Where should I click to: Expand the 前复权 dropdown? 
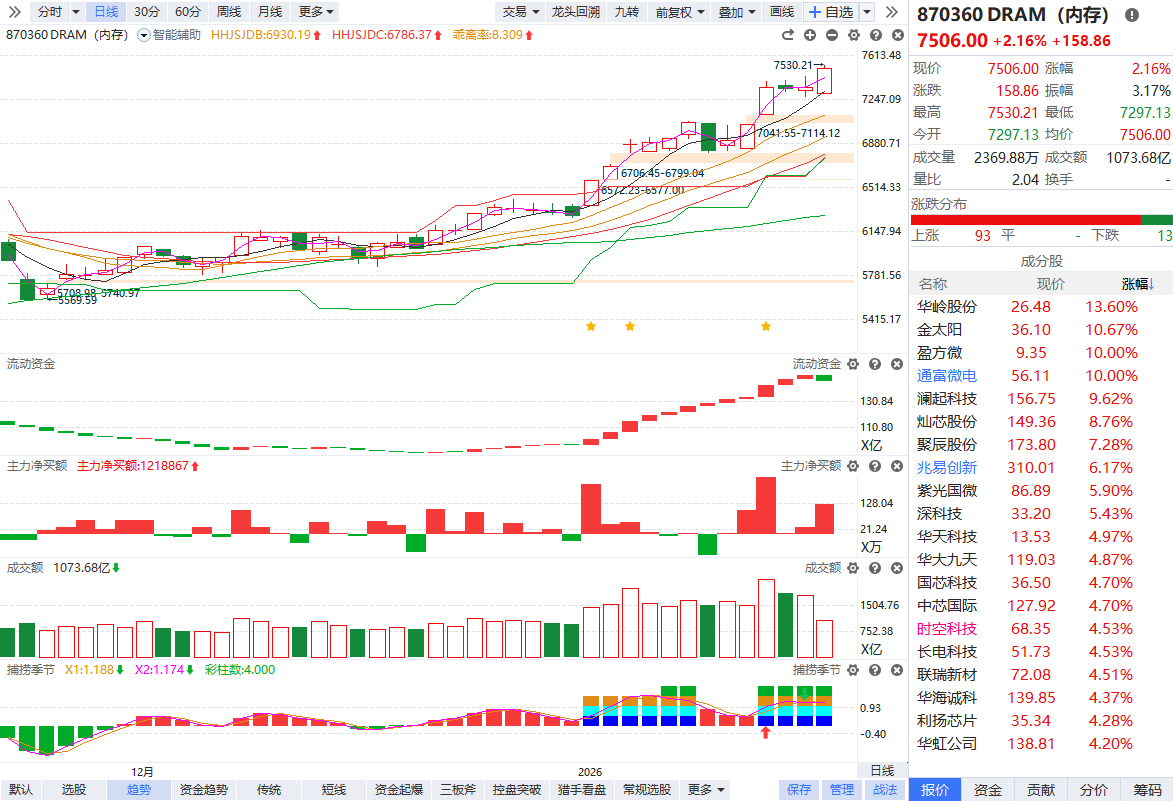(x=680, y=12)
